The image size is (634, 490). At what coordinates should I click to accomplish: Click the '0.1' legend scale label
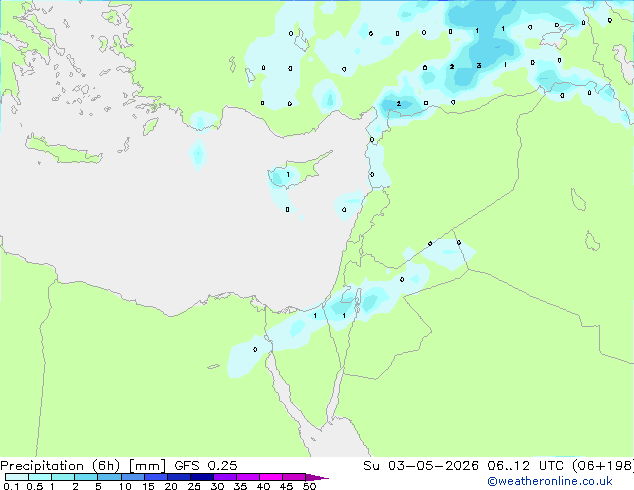coord(11,486)
